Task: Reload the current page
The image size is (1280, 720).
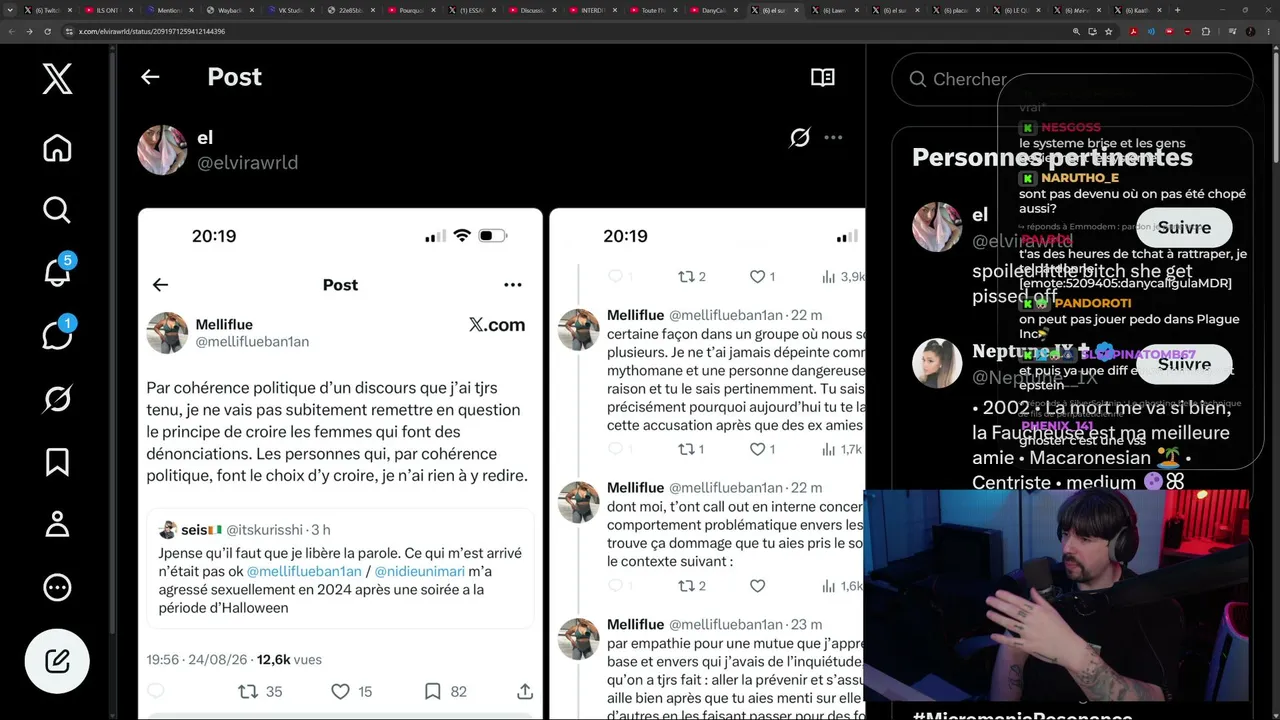Action: coord(47,31)
